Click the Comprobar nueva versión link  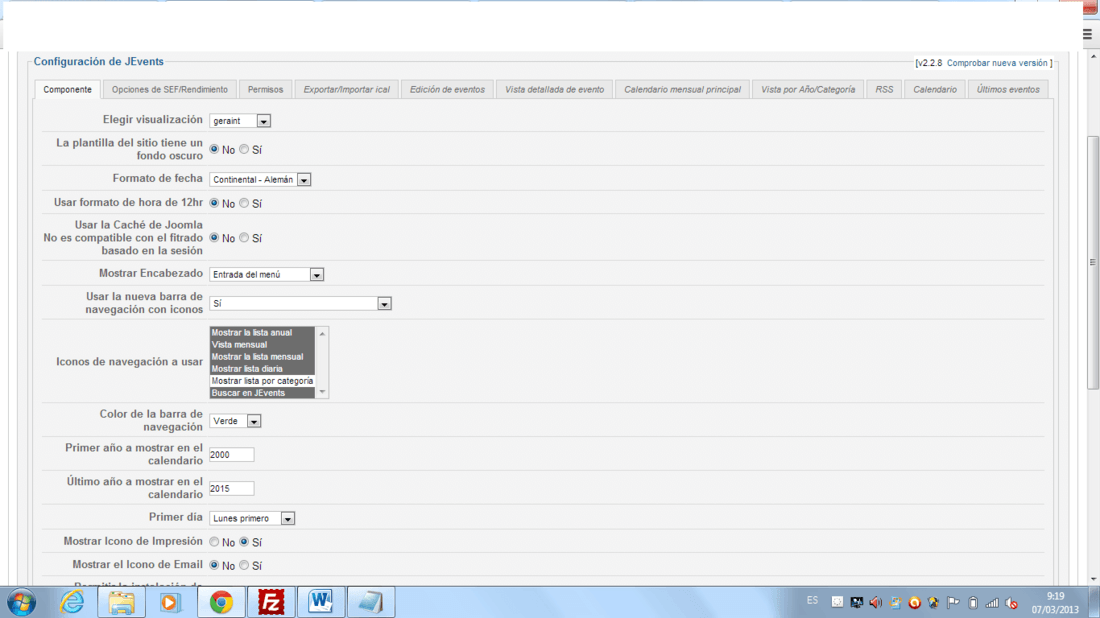(997, 63)
